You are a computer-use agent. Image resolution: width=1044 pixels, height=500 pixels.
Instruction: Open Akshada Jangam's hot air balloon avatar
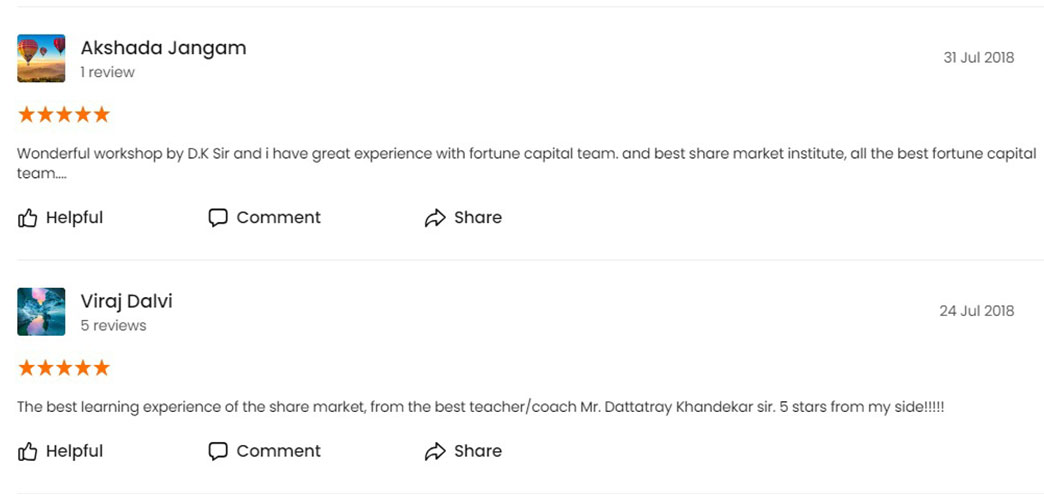click(x=41, y=59)
